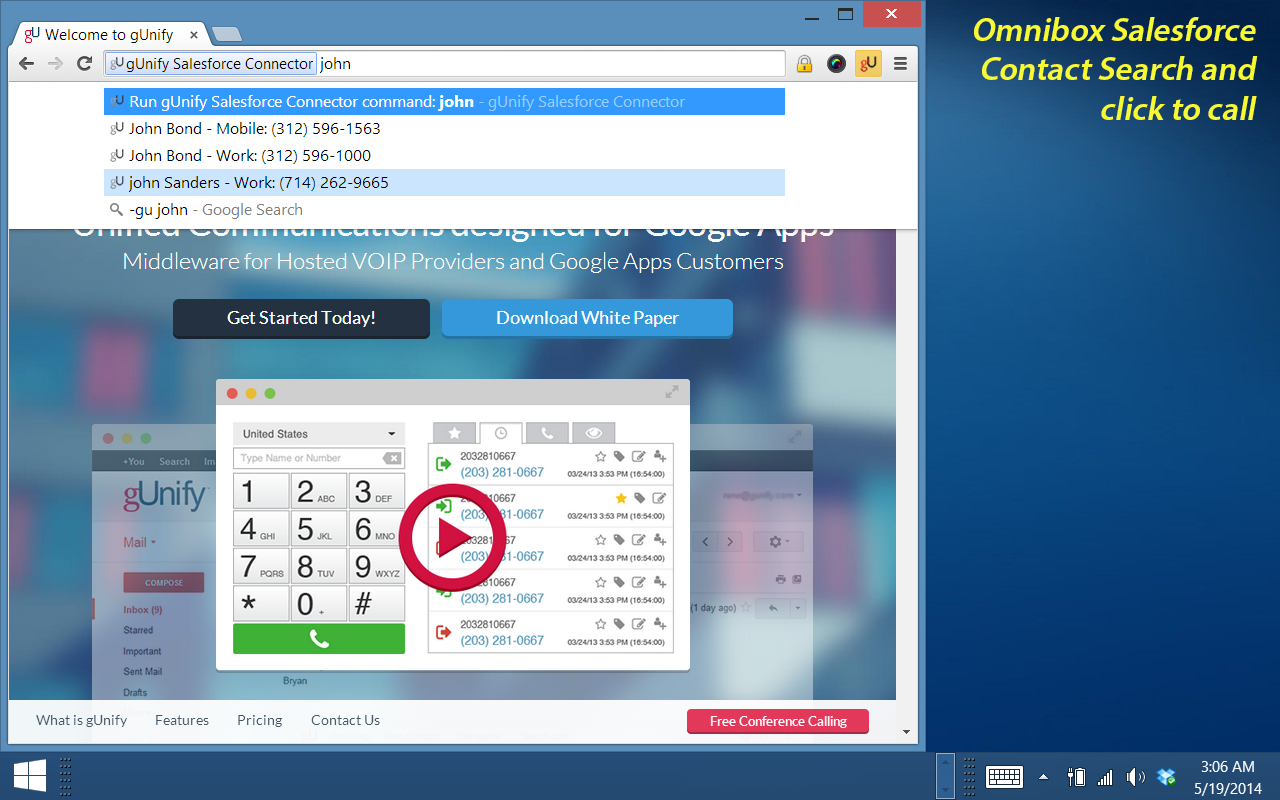Viewport: 1280px width, 800px height.
Task: Tap the asterisk key on dialpad
Action: tap(261, 604)
